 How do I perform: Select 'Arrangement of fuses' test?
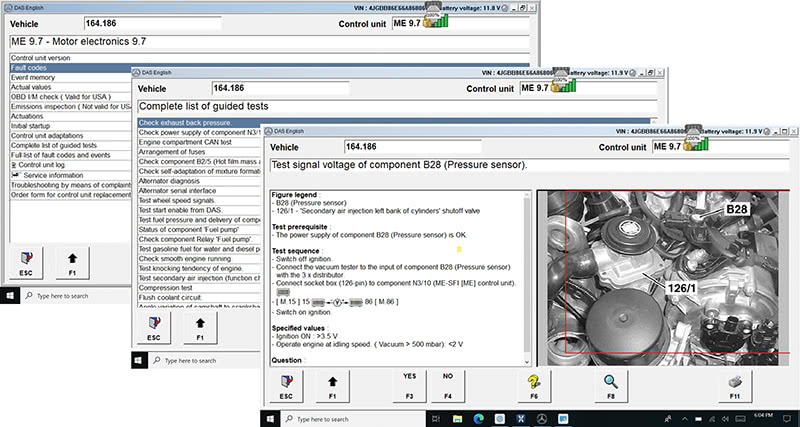[x=199, y=152]
